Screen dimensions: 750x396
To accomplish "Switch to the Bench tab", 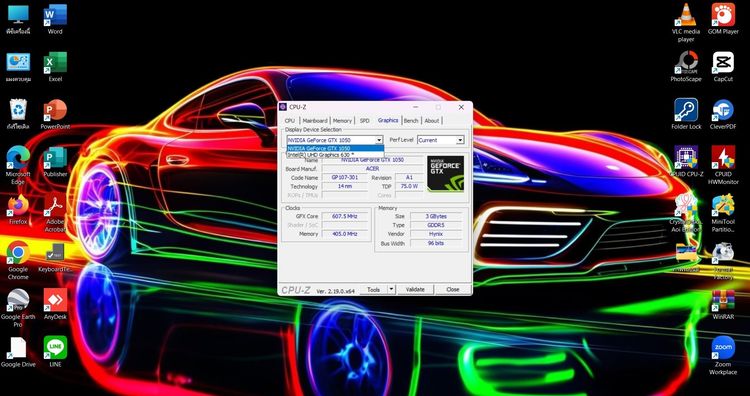I will [x=411, y=121].
